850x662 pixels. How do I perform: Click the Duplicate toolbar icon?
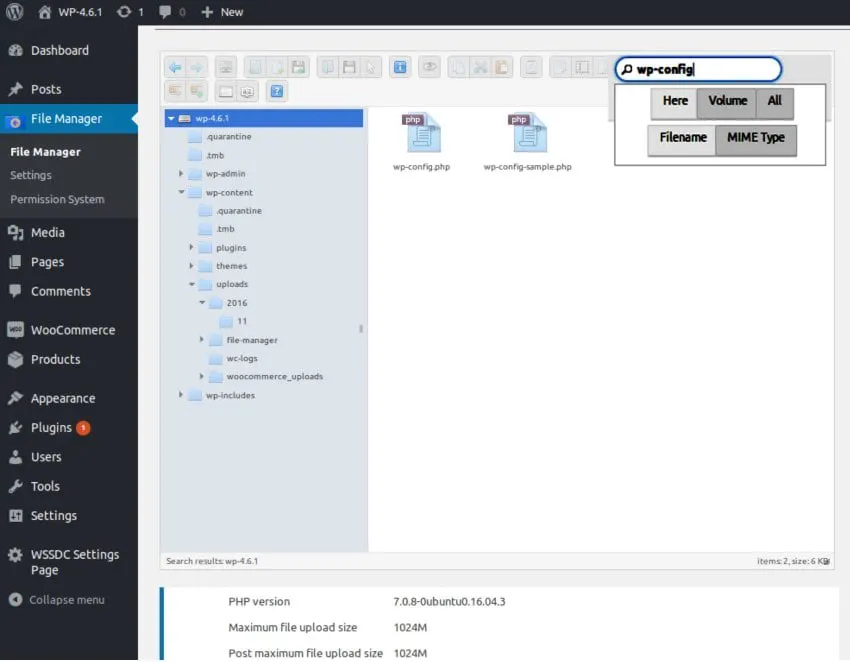561,67
